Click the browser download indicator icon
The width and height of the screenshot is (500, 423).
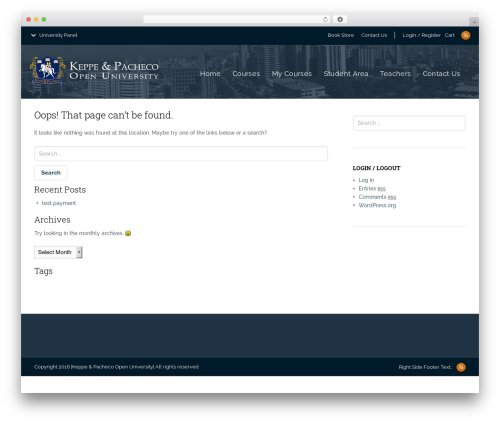(340, 19)
